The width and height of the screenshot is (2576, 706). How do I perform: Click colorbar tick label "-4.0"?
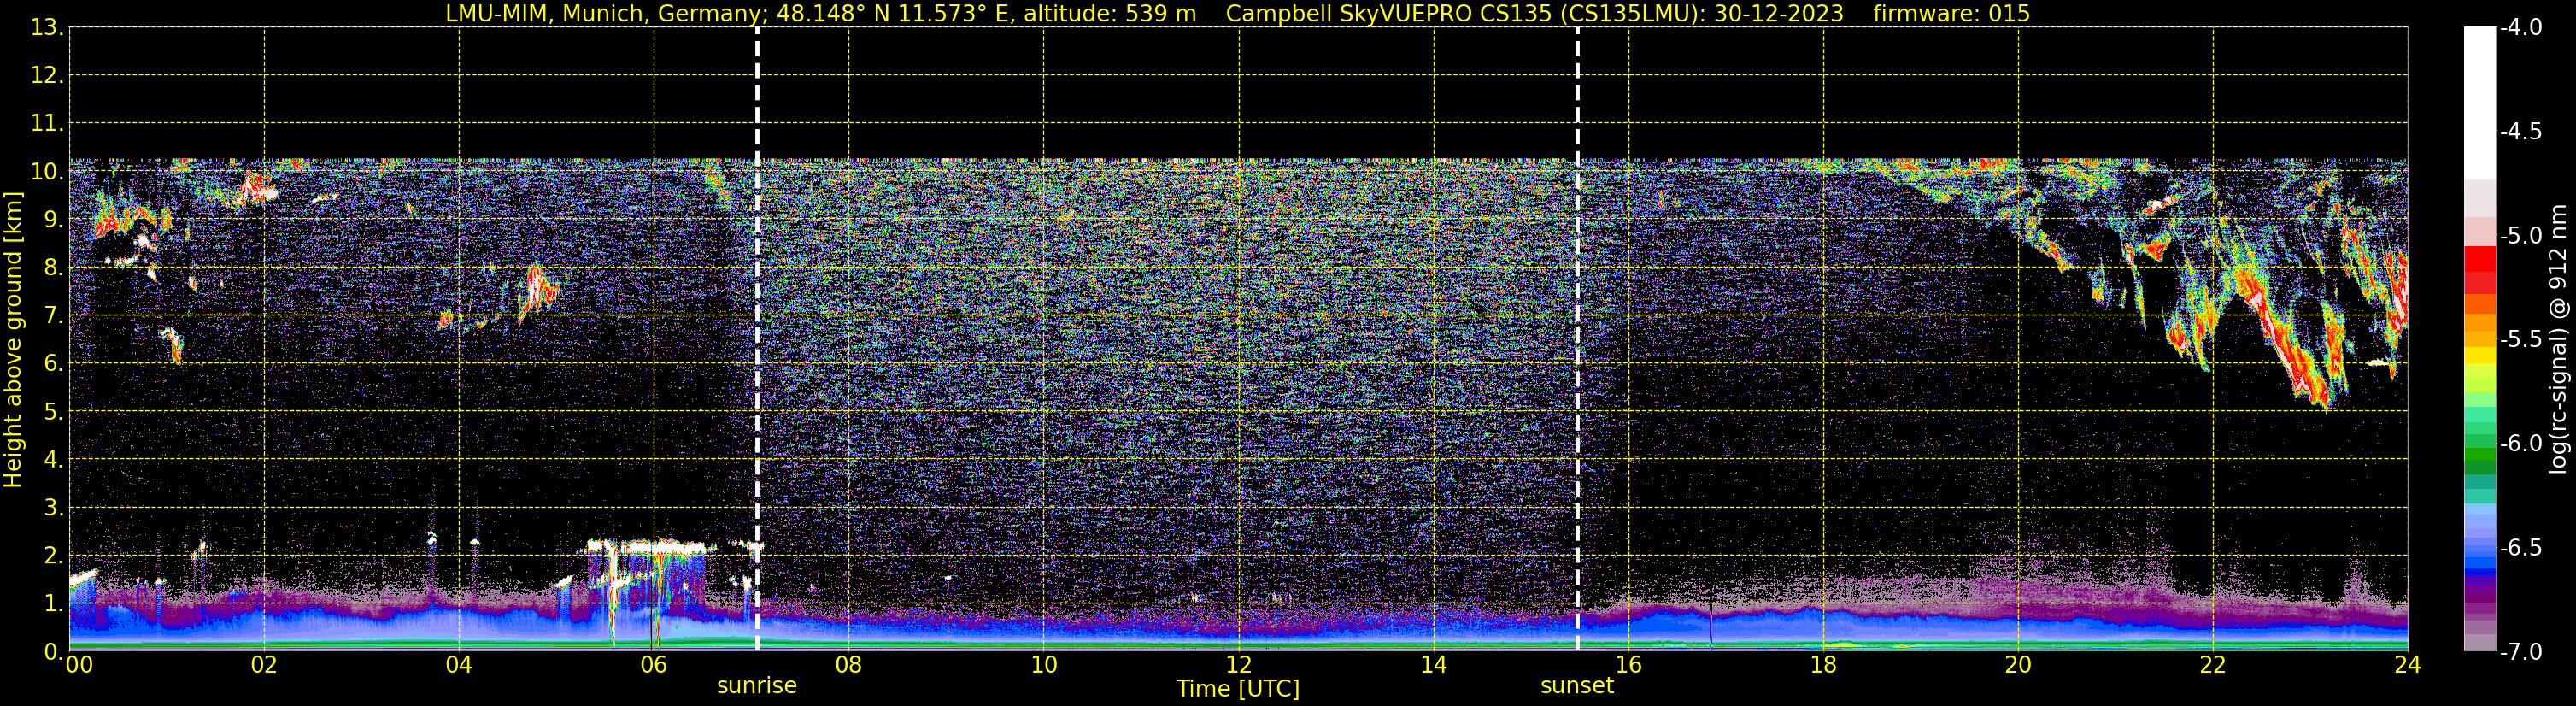click(2521, 28)
